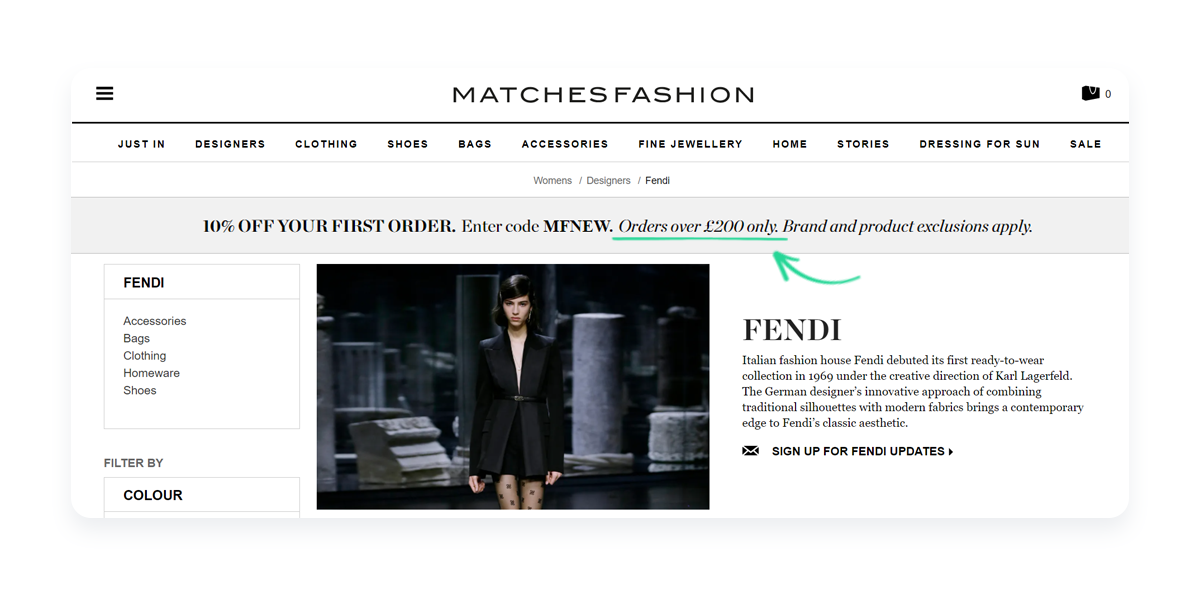Go to the Shoes nav section
Image resolution: width=1200 pixels, height=592 pixels.
pyautogui.click(x=408, y=144)
